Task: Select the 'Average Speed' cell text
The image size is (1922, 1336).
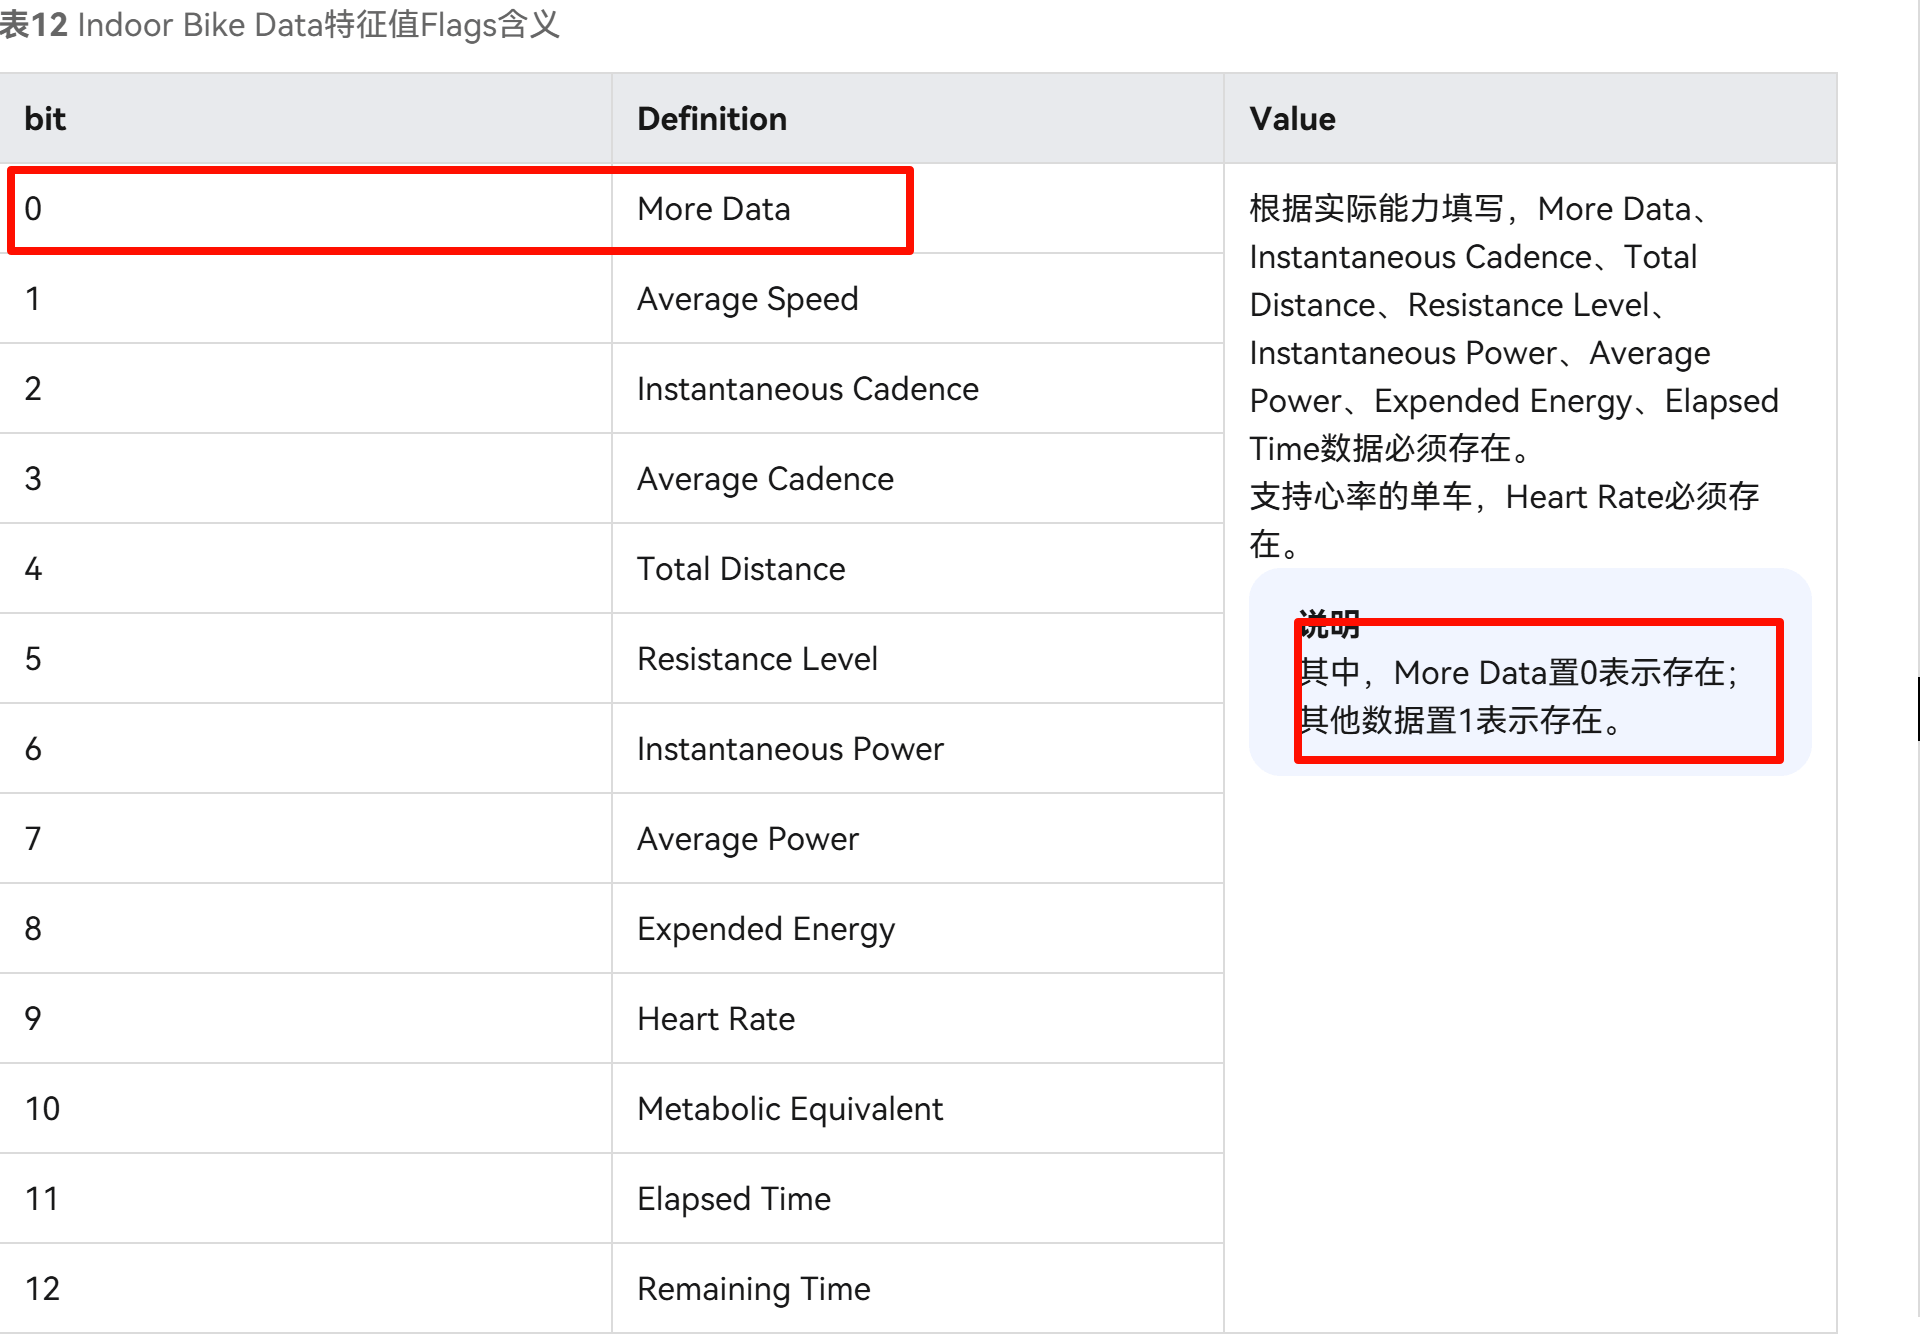Action: (x=747, y=299)
